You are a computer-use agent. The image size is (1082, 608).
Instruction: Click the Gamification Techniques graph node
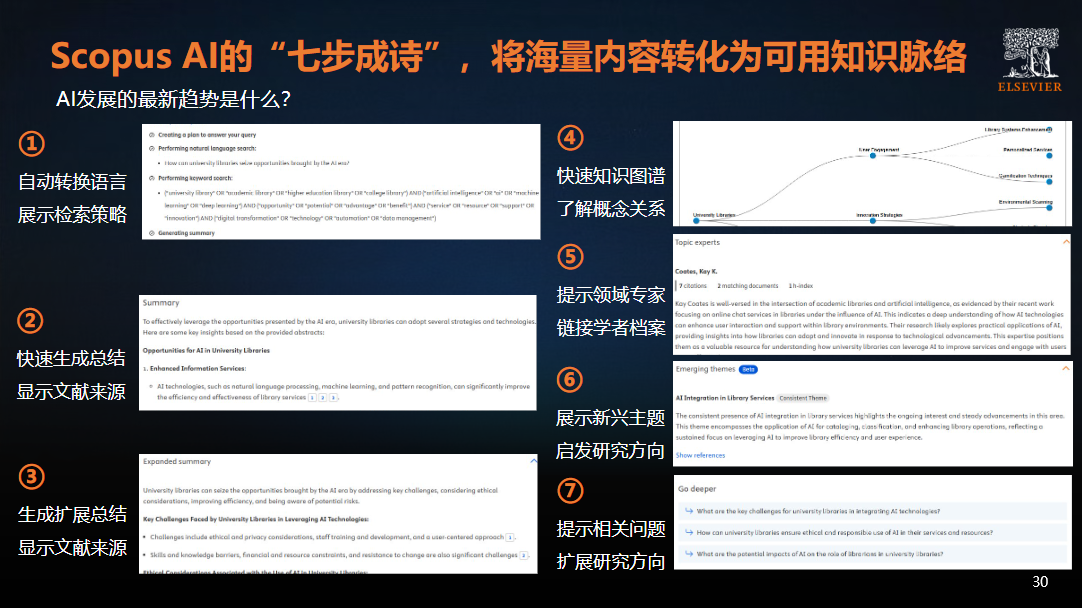click(x=1050, y=182)
